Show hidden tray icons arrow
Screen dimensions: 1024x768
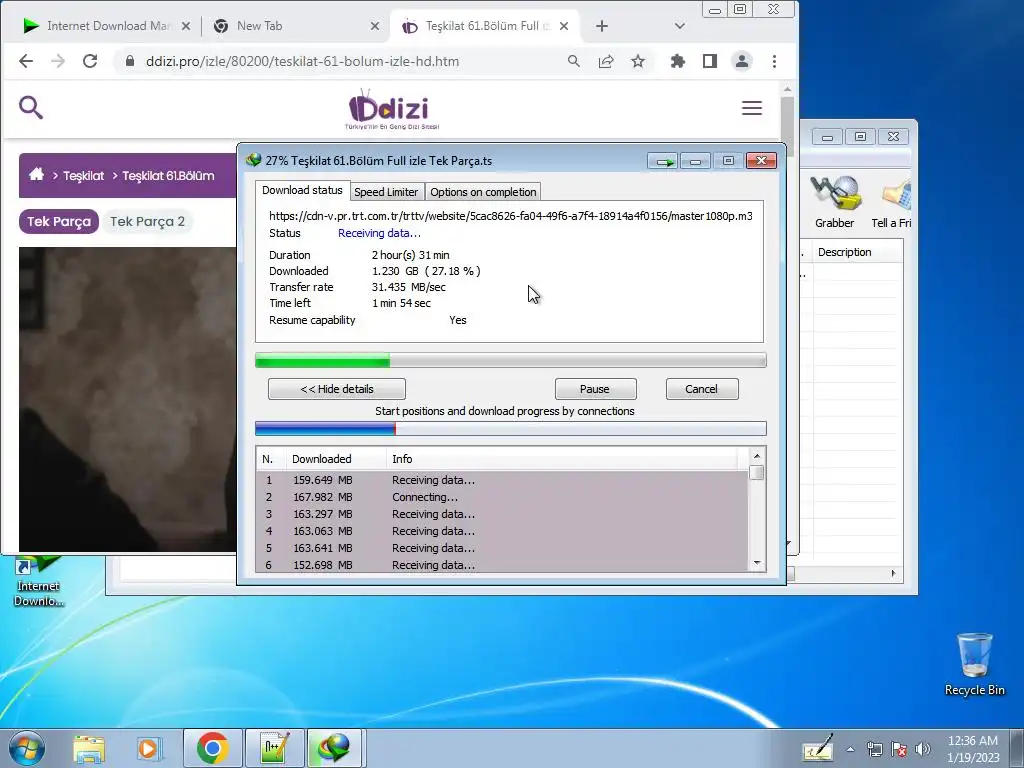850,749
